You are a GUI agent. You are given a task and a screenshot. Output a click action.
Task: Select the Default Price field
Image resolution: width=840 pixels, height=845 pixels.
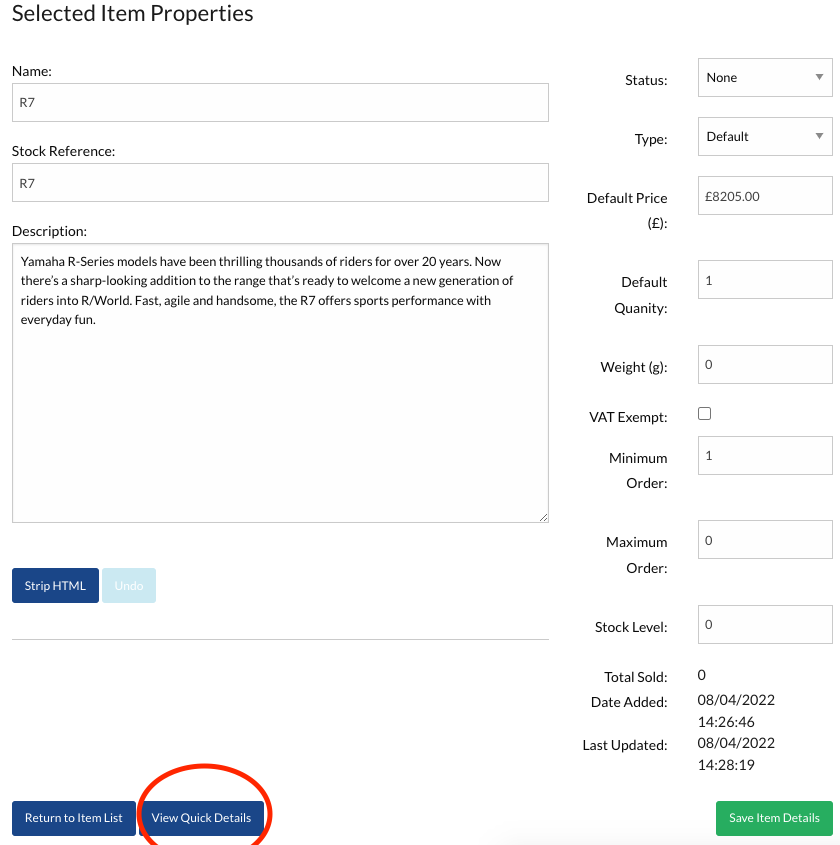[764, 197]
